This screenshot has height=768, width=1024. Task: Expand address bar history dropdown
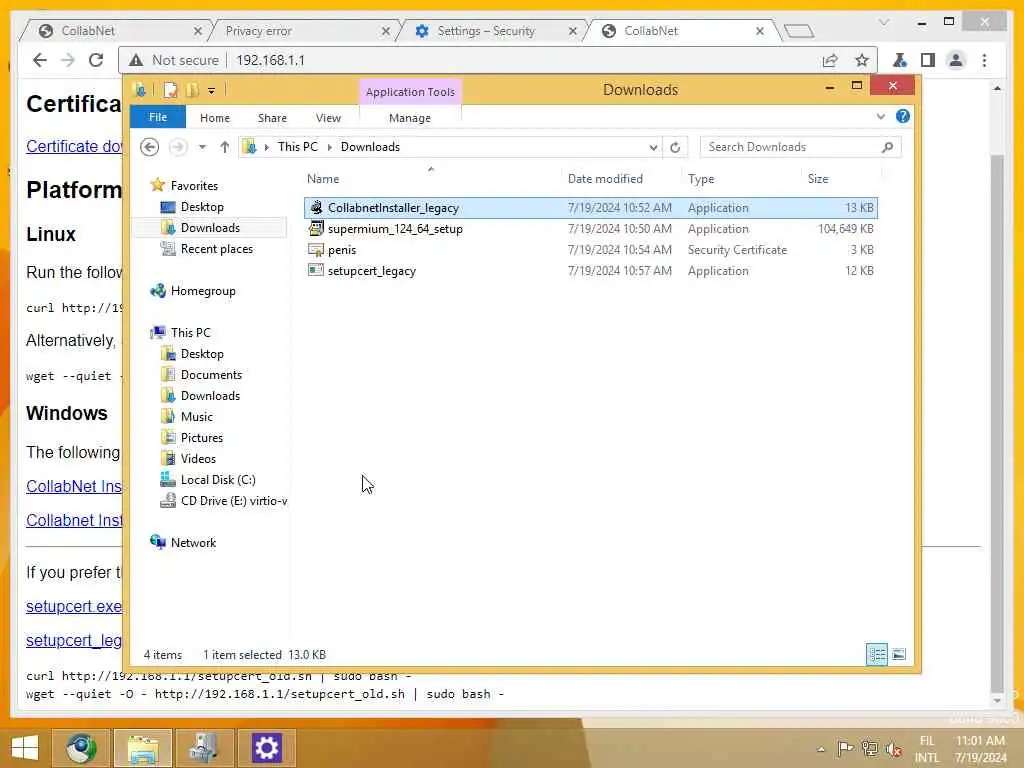click(653, 147)
